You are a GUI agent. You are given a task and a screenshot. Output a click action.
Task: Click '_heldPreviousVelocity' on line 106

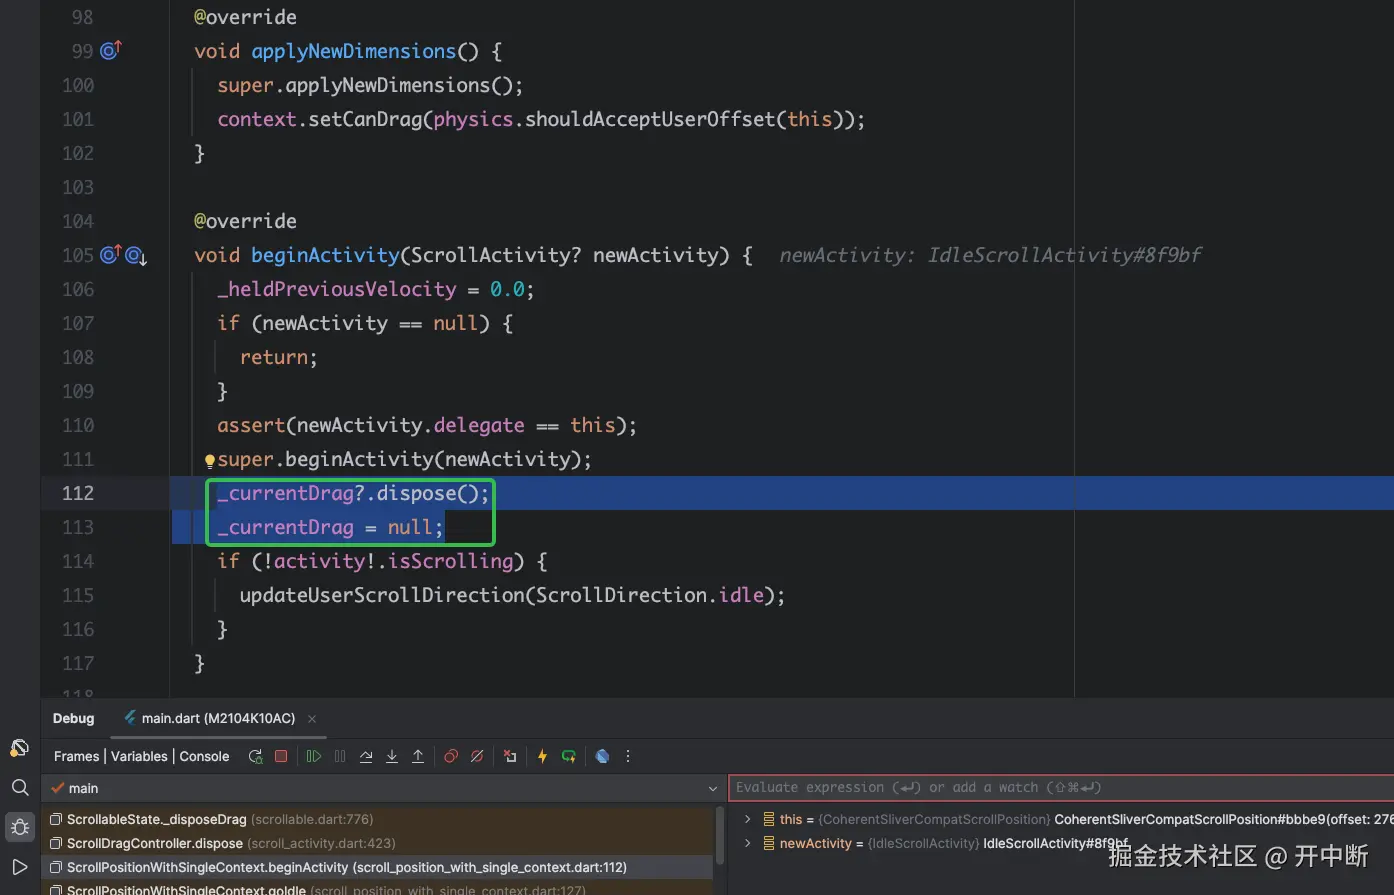337,289
